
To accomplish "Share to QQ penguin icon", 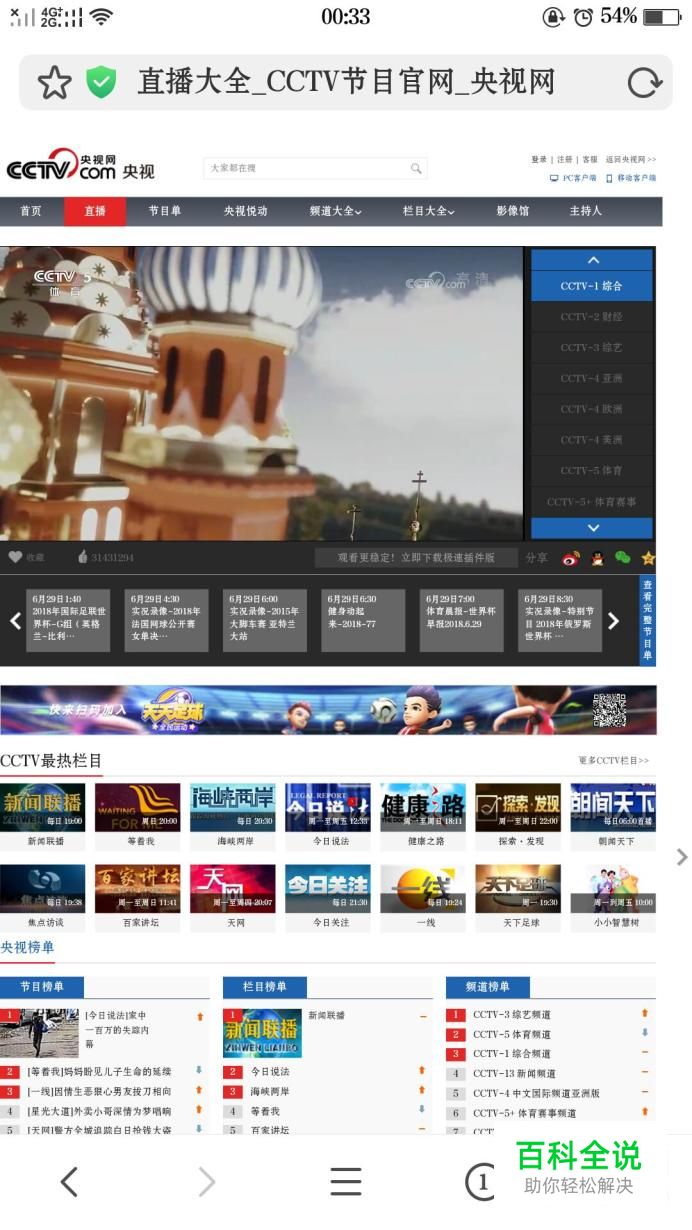I will coord(597,558).
